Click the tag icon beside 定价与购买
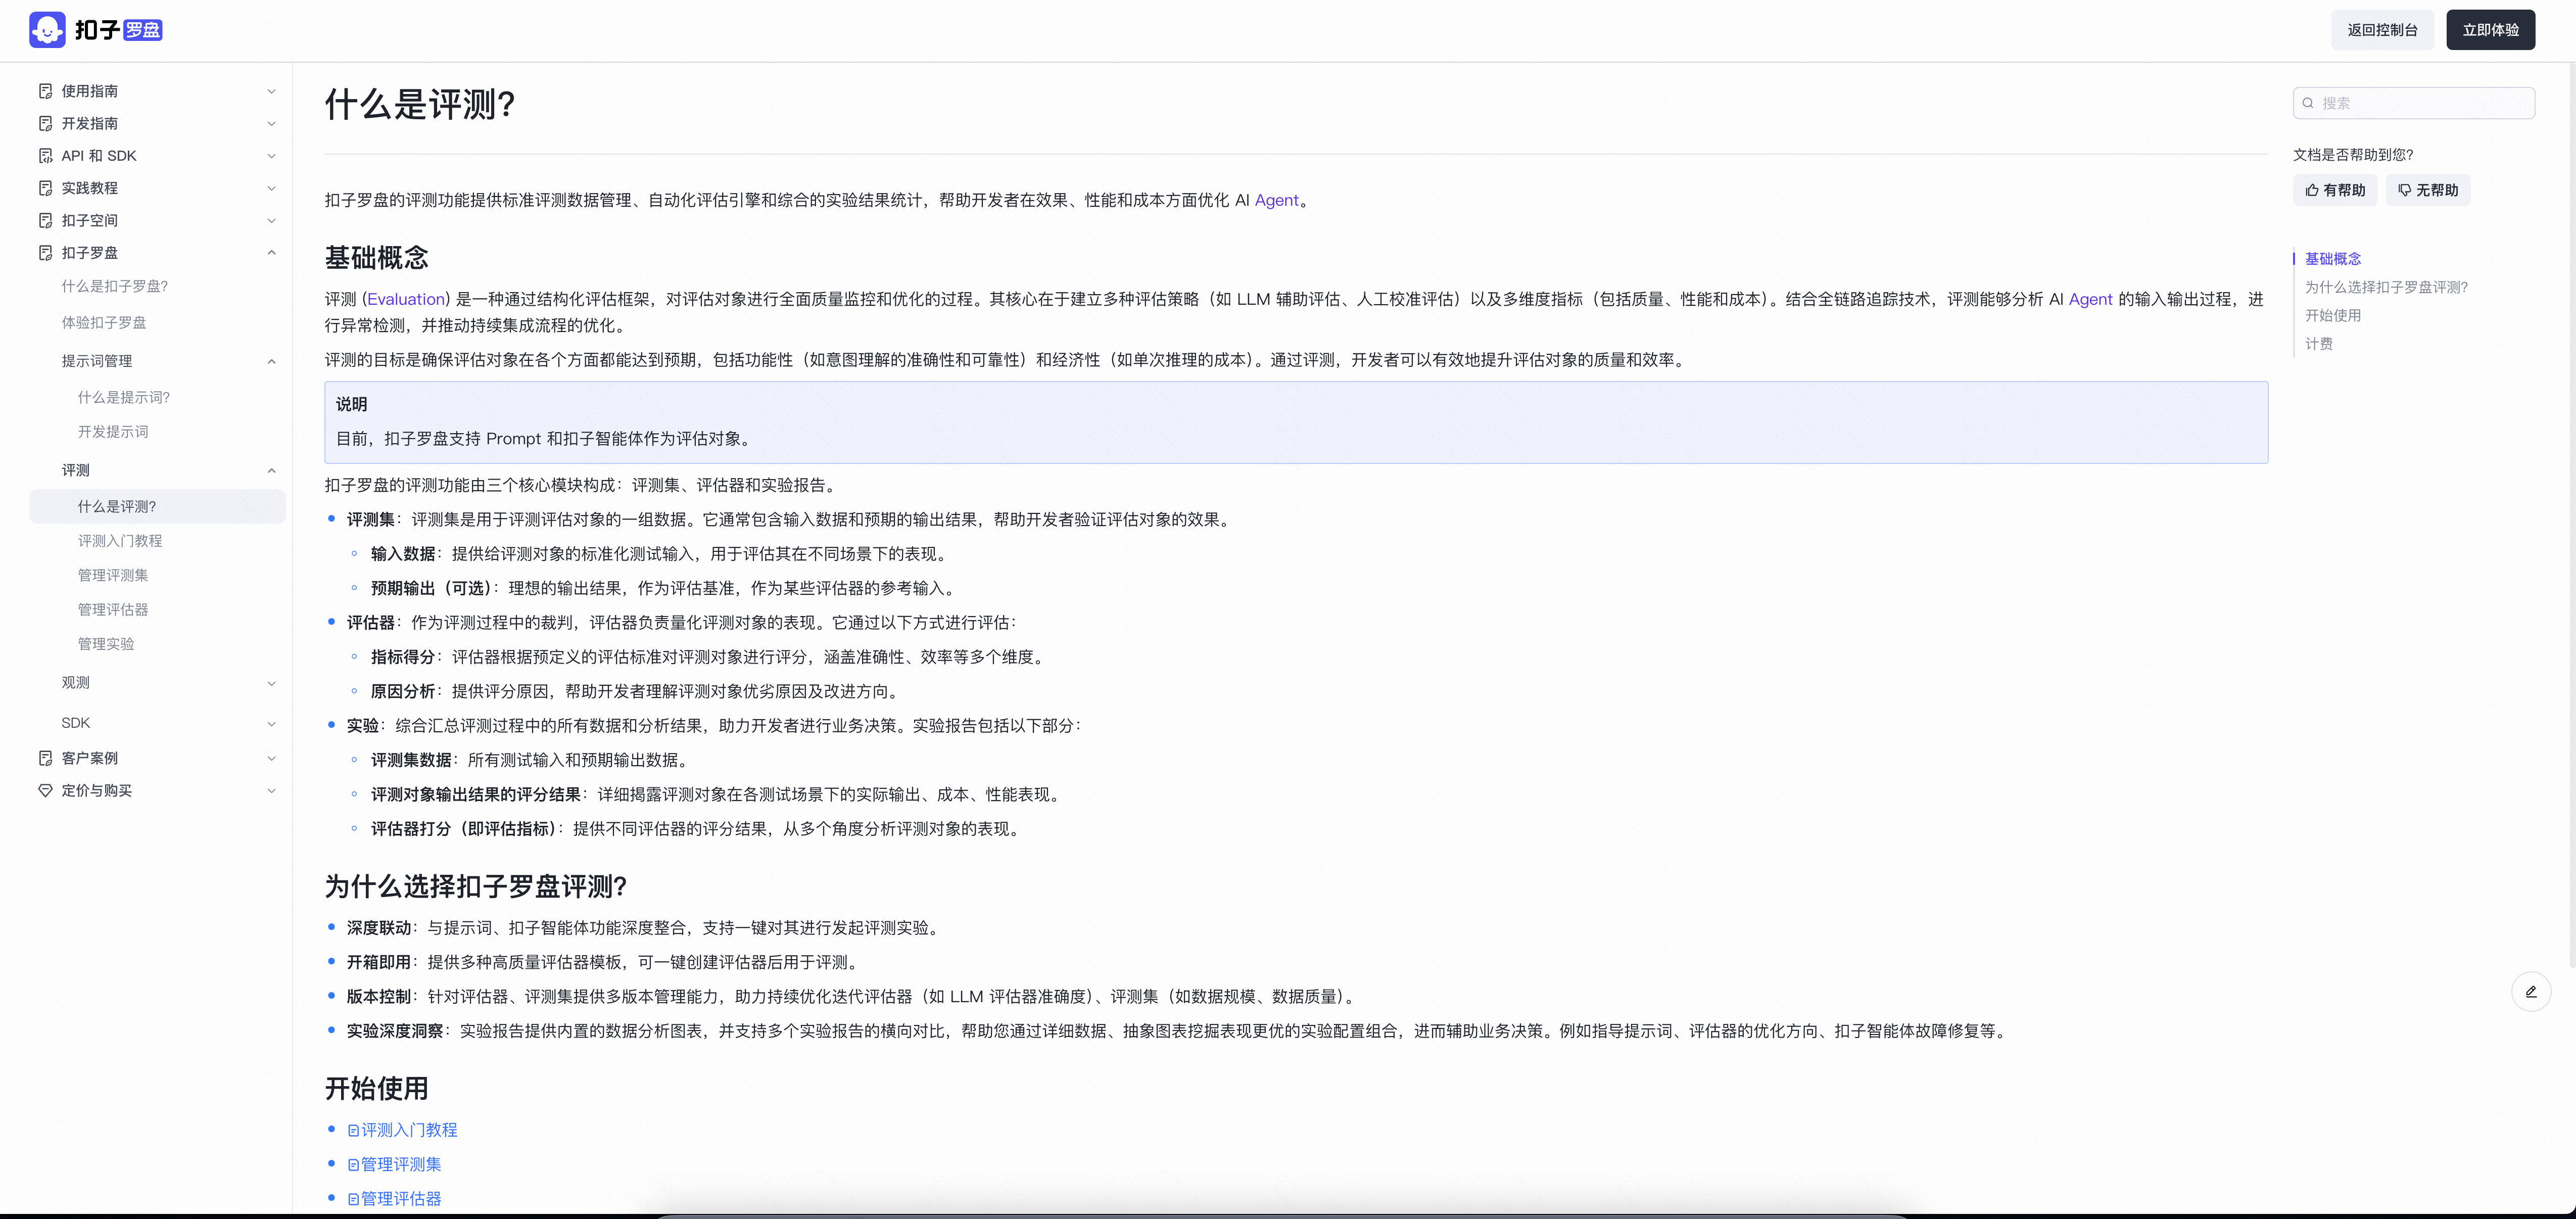This screenshot has width=2576, height=1219. pos(45,790)
